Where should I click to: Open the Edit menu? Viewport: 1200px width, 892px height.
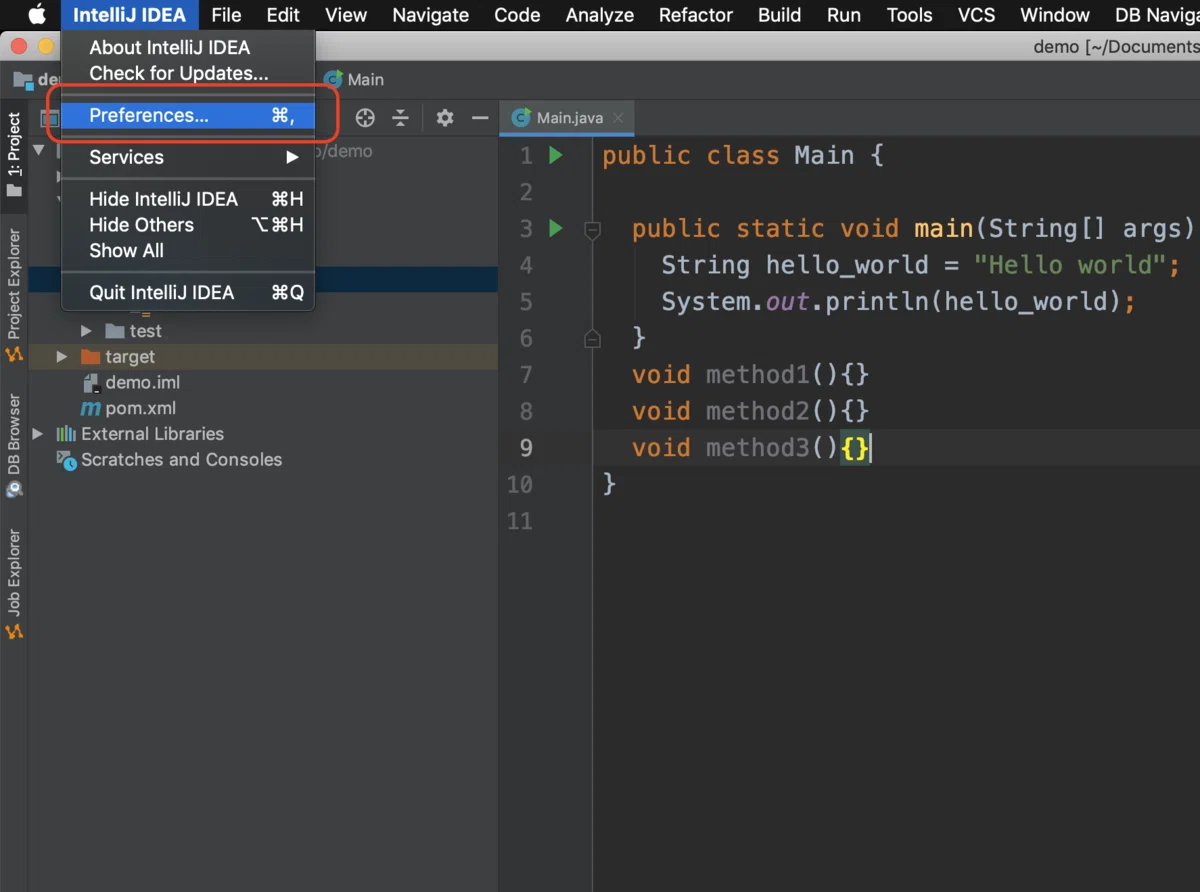tap(283, 15)
